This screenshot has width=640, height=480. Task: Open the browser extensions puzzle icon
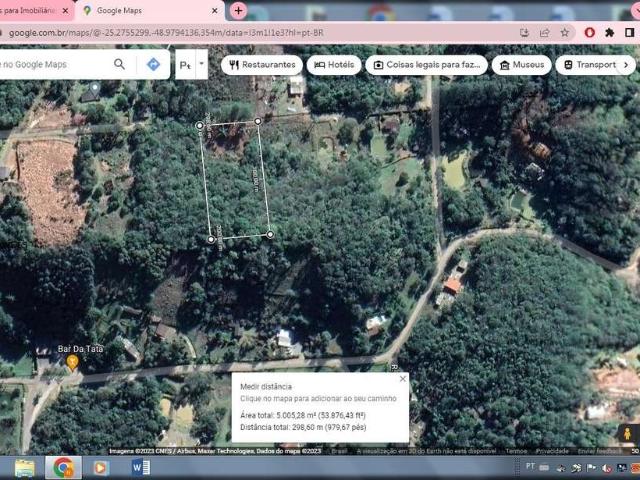click(x=609, y=32)
